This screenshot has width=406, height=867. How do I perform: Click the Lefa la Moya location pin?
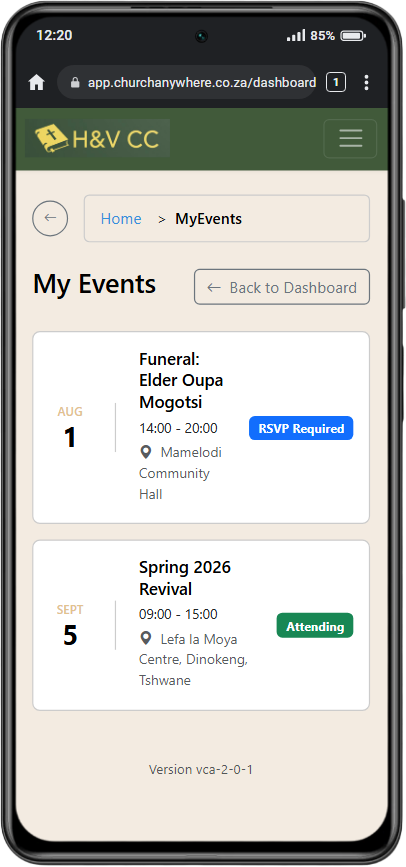pyautogui.click(x=145, y=639)
